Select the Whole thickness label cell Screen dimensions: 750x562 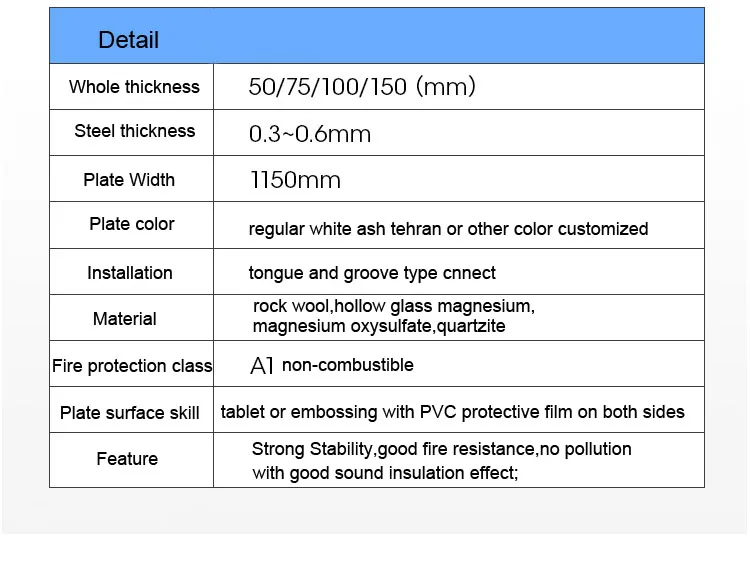[134, 87]
